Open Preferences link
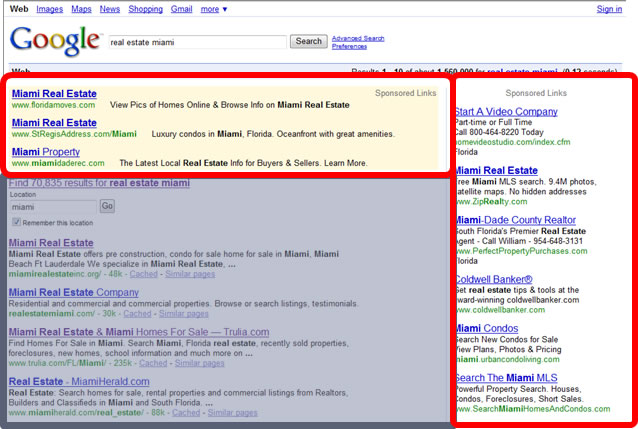638x429 pixels. (x=349, y=46)
